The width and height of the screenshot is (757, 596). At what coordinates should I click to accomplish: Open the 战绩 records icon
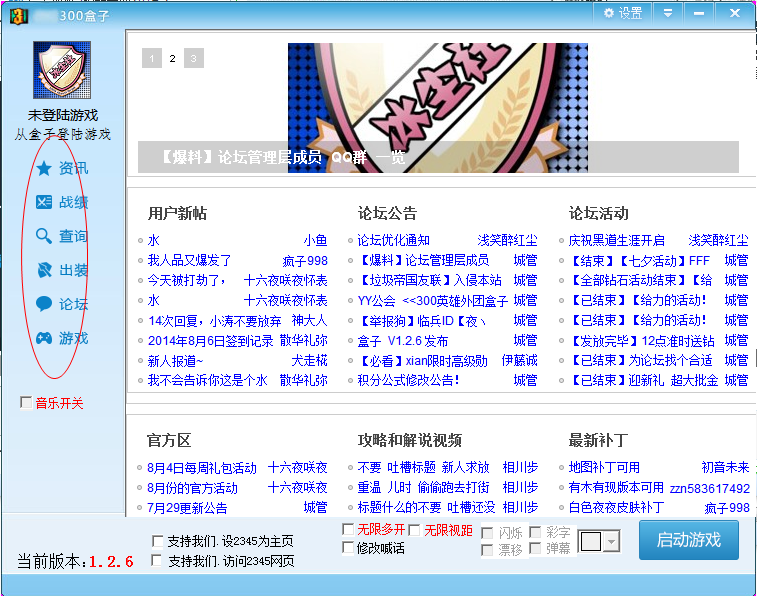pyautogui.click(x=44, y=202)
